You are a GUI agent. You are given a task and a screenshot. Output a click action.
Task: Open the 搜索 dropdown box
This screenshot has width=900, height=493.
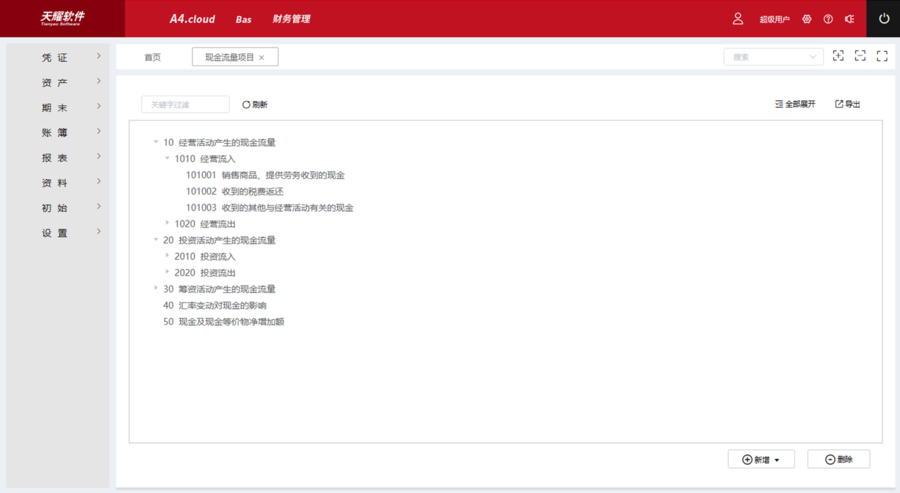pyautogui.click(x=773, y=57)
